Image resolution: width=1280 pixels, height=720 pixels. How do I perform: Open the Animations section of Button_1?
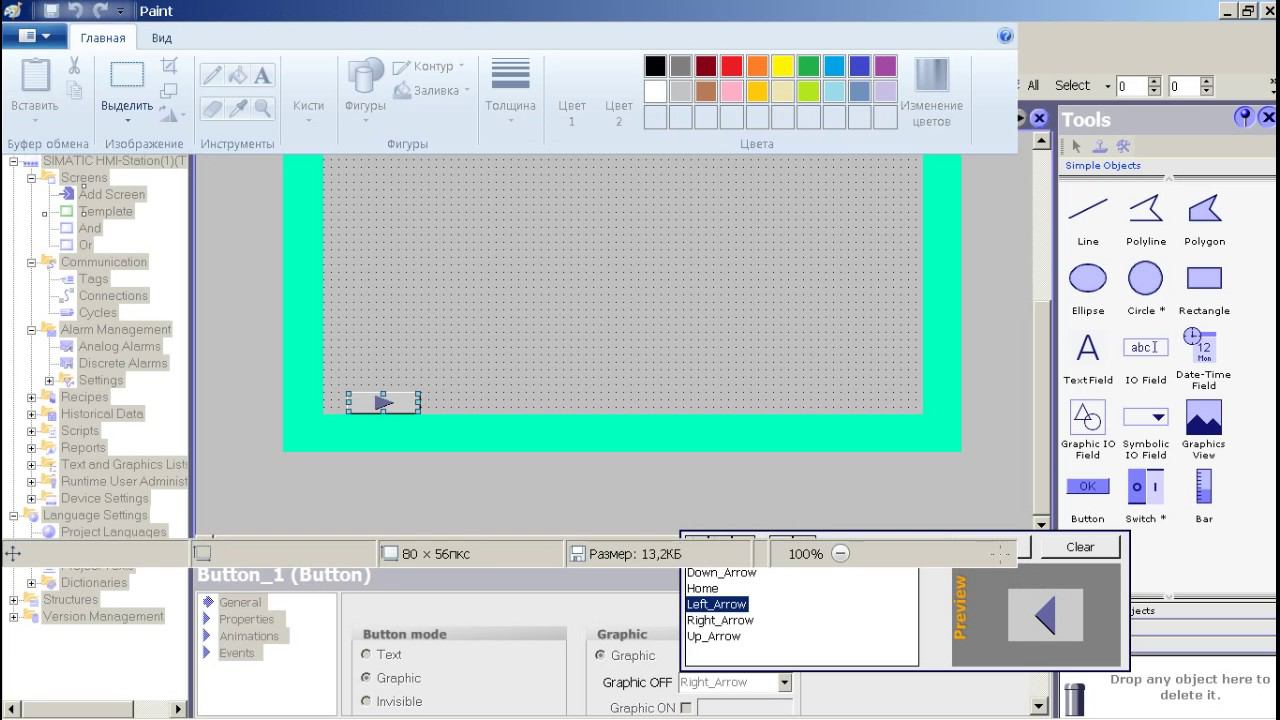pos(249,636)
